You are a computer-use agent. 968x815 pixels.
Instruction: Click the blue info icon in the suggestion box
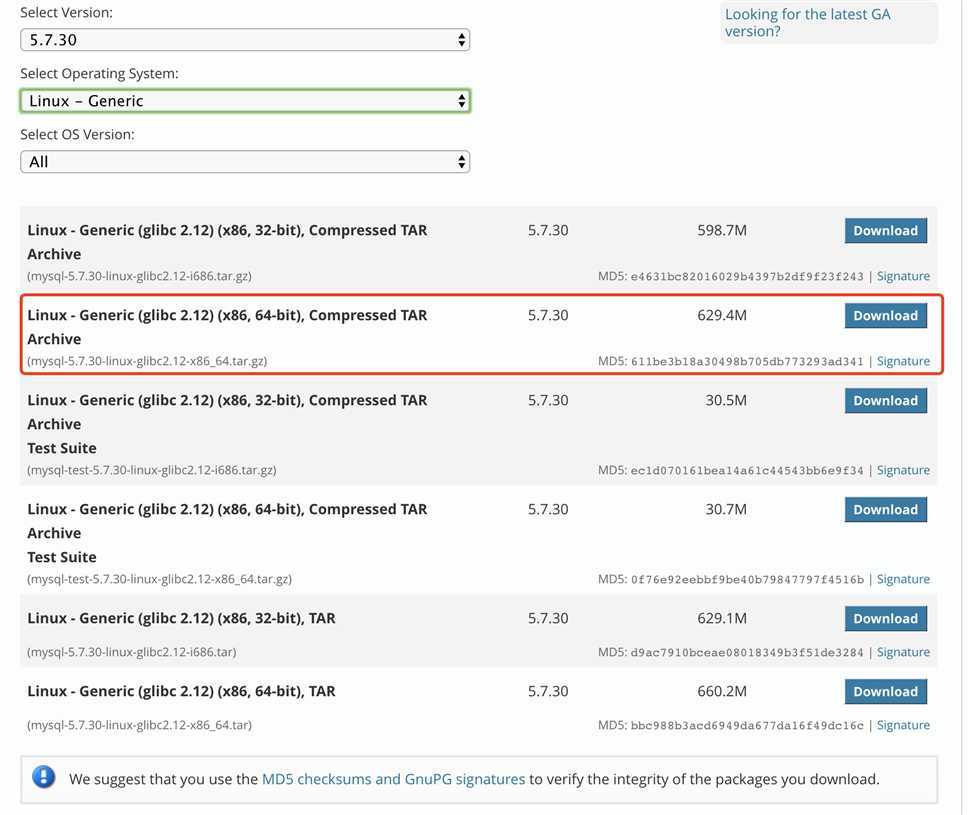43,777
